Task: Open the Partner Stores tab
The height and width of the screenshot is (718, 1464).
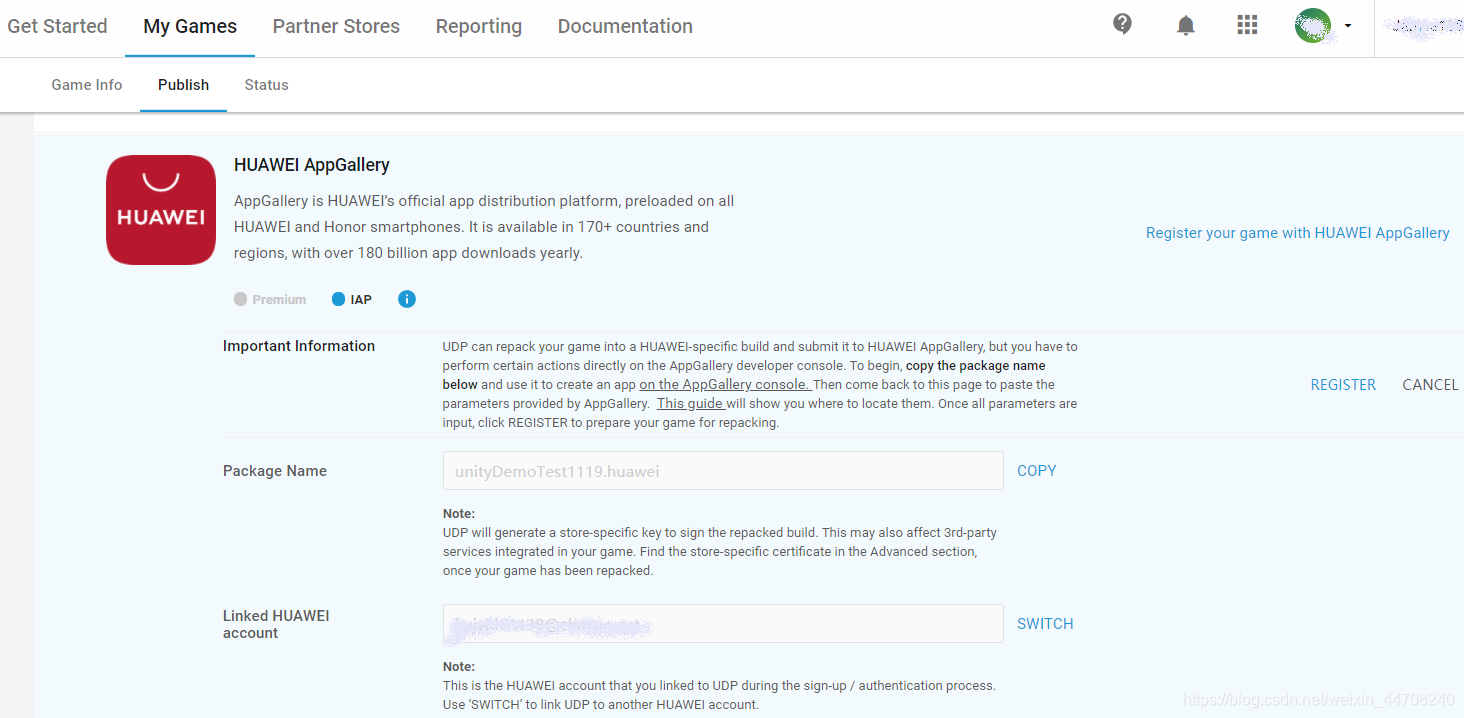Action: tap(336, 26)
